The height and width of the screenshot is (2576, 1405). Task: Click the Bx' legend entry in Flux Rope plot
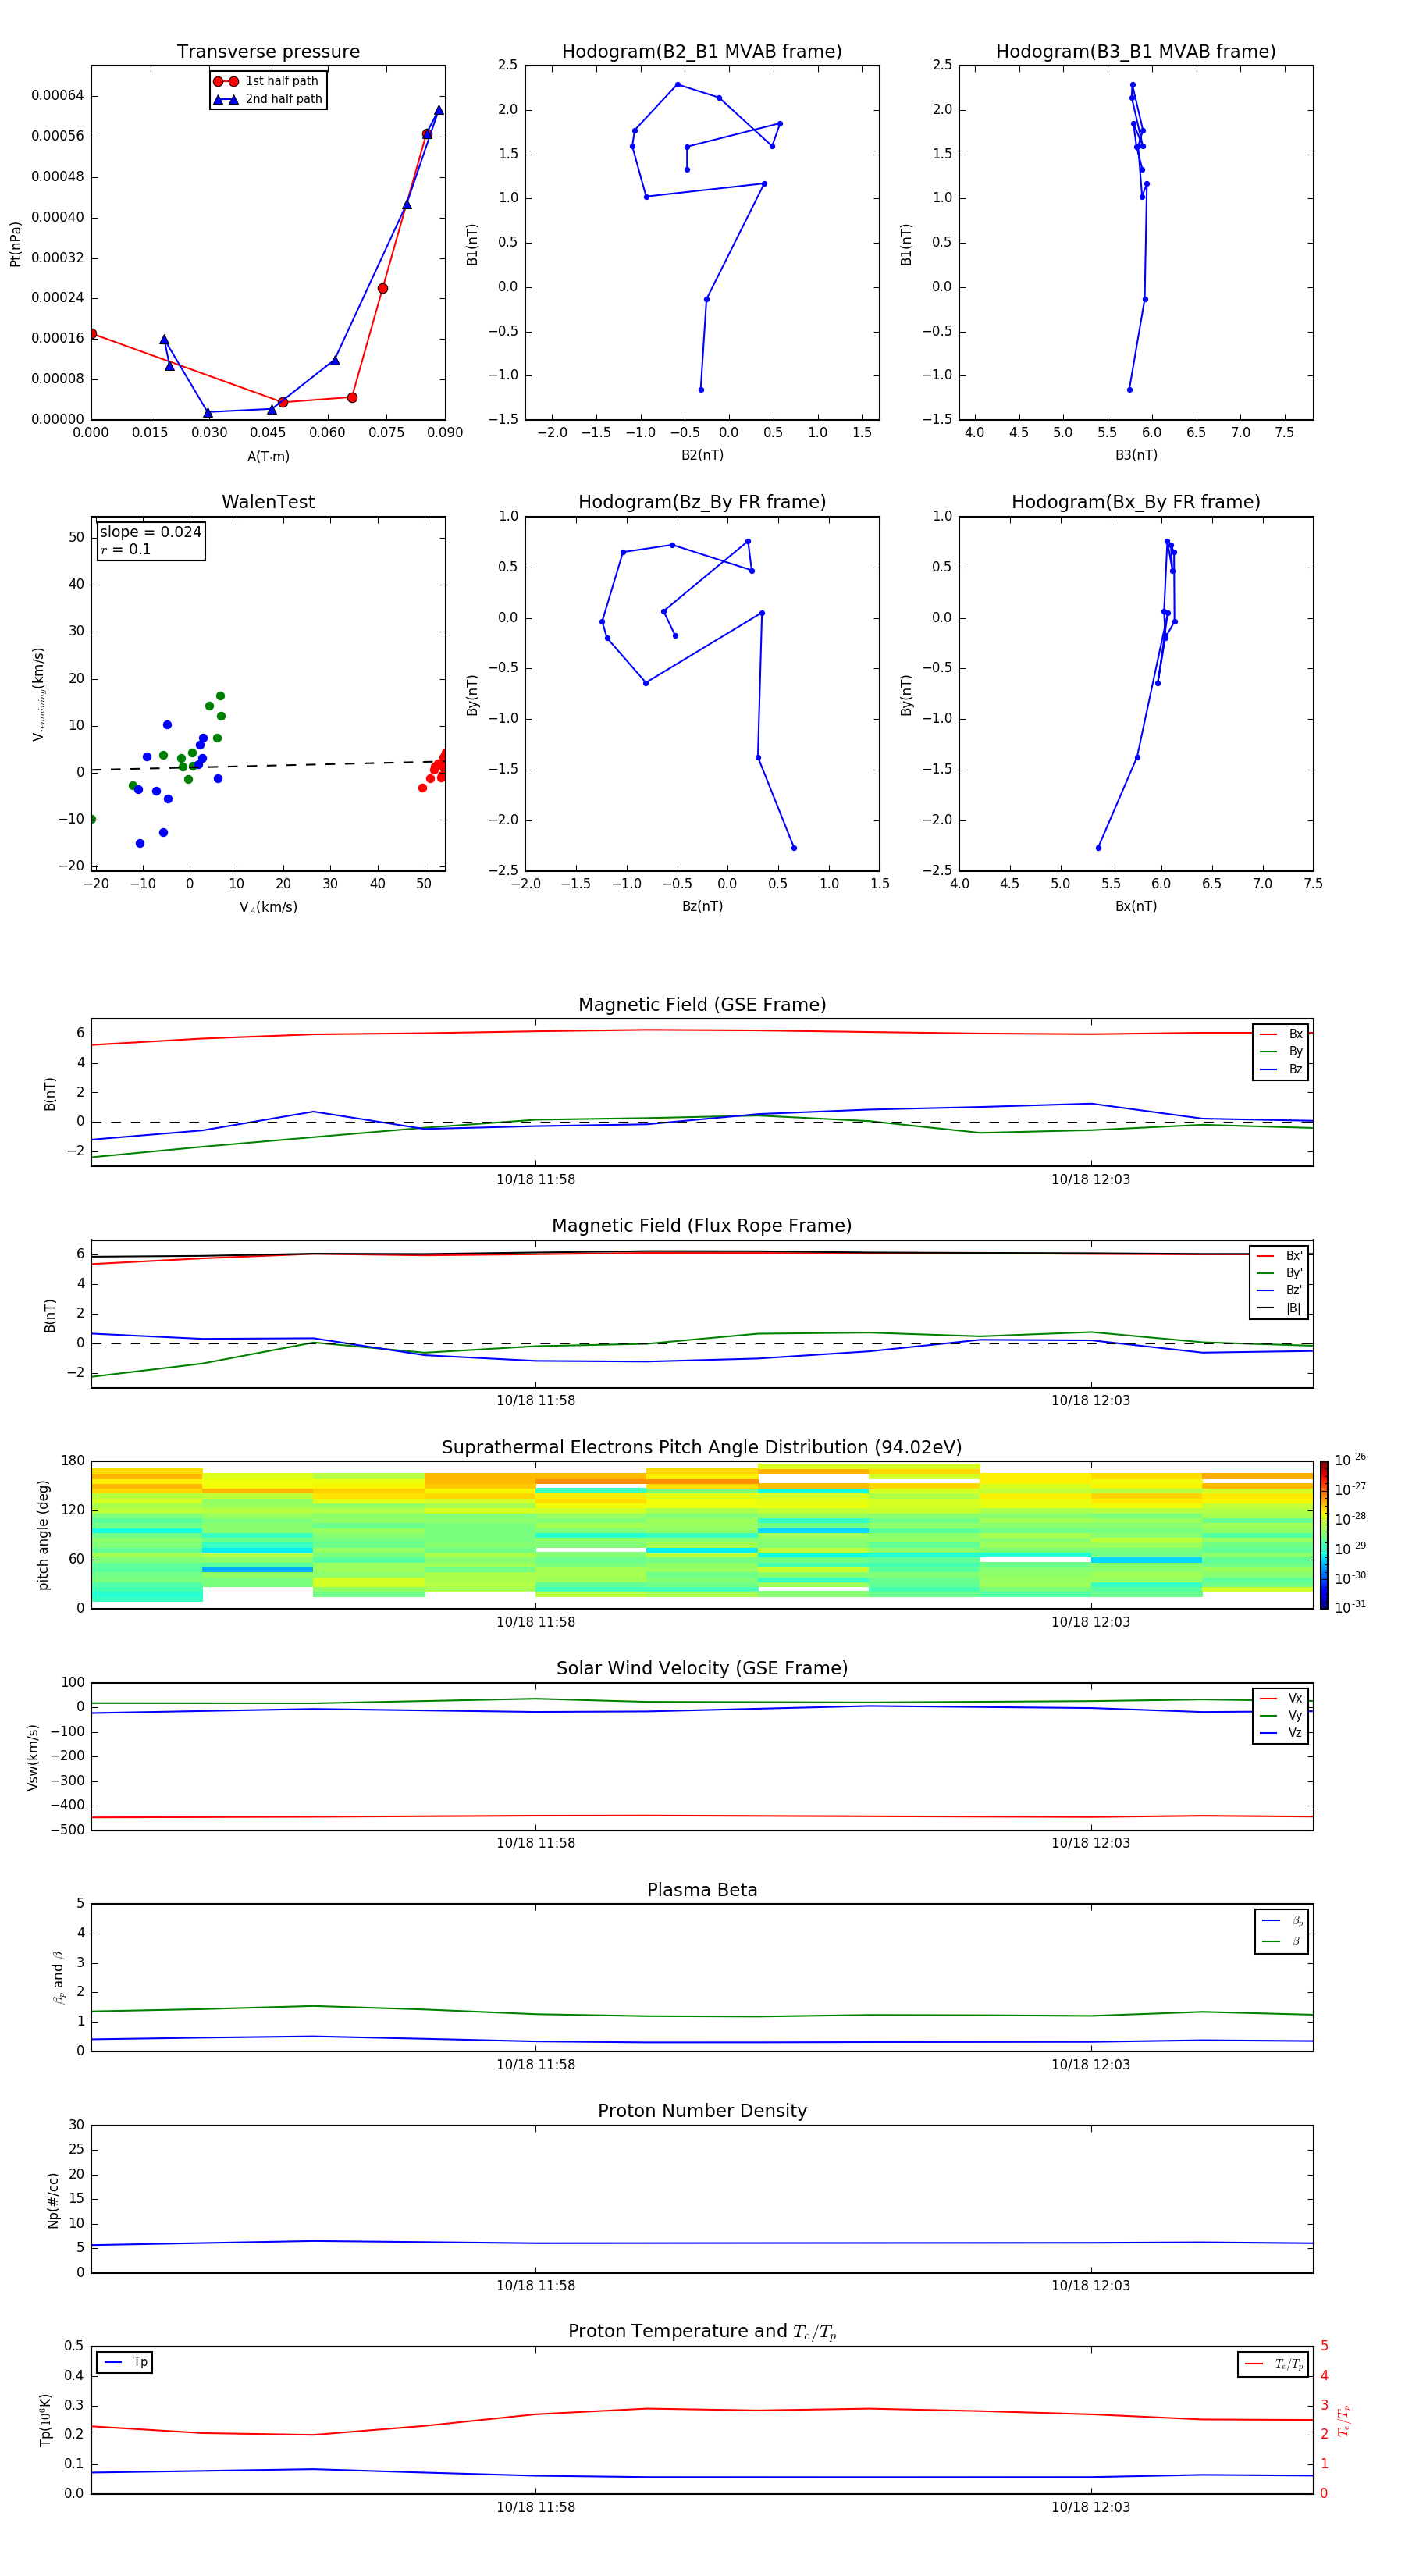tap(1279, 1256)
